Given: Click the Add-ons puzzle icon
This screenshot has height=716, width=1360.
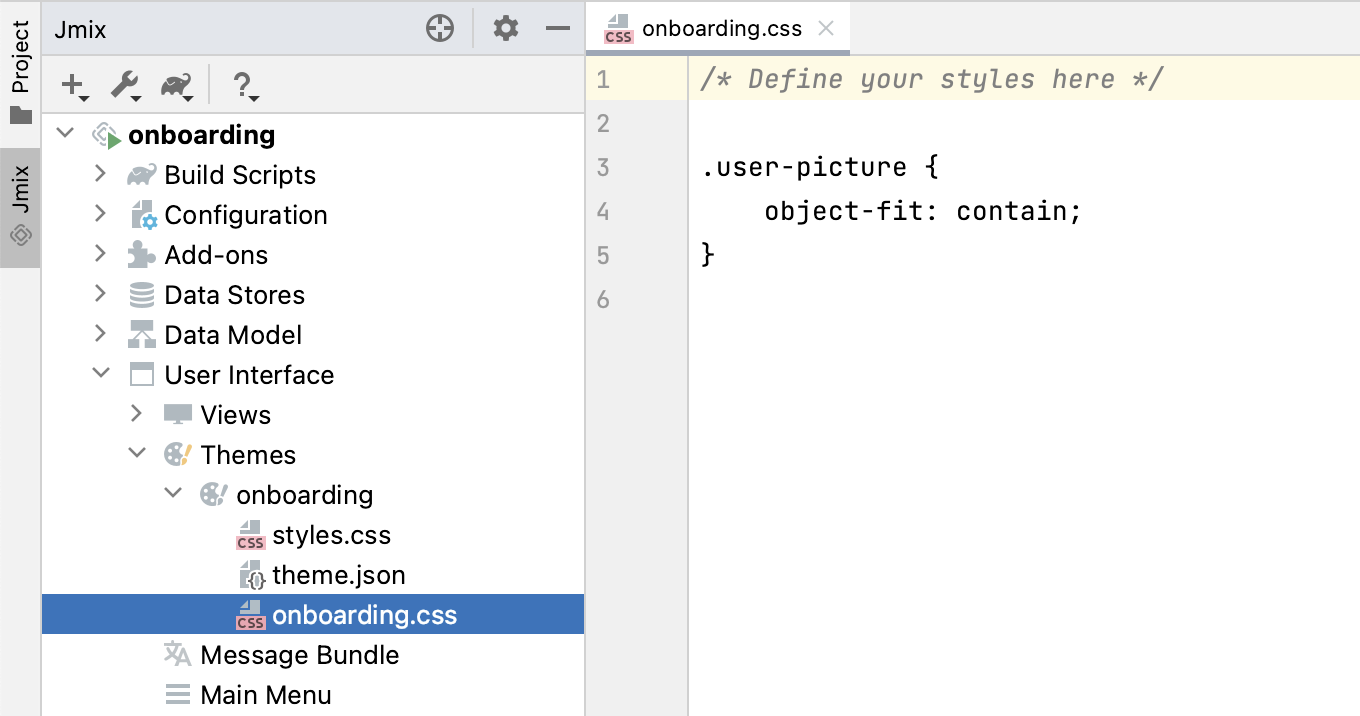Looking at the screenshot, I should pyautogui.click(x=142, y=255).
